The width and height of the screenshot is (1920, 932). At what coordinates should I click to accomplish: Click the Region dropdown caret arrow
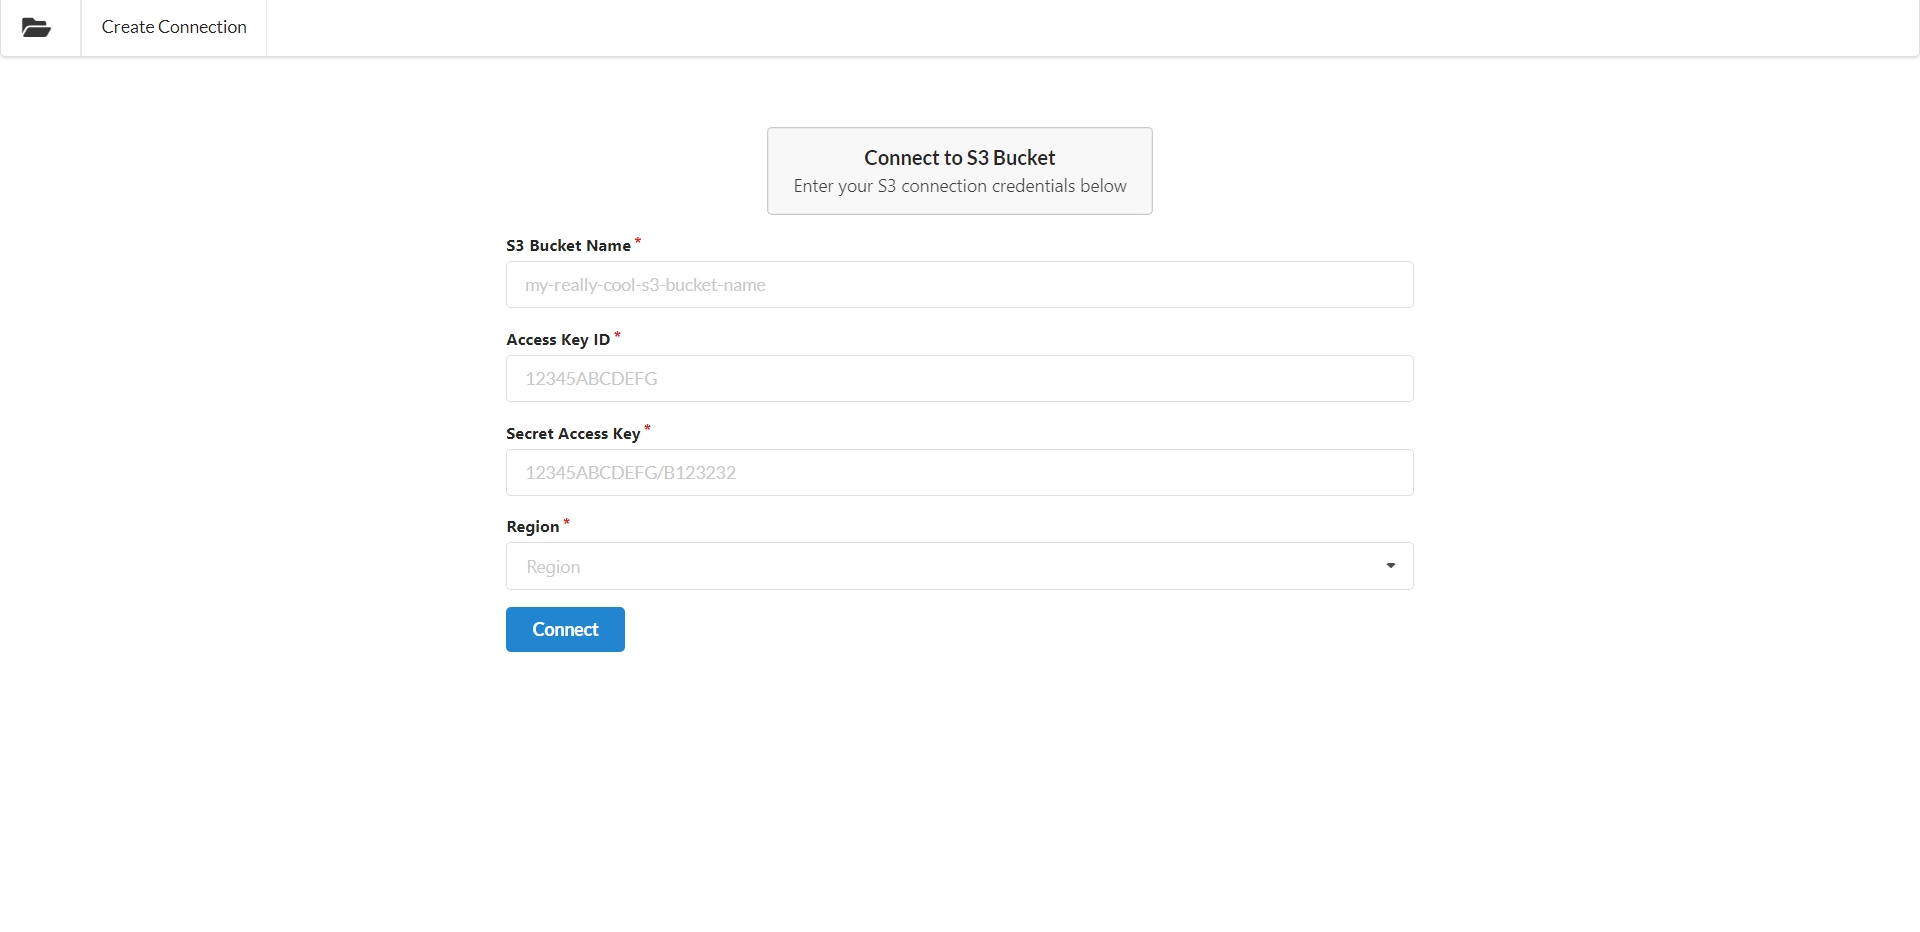point(1390,567)
